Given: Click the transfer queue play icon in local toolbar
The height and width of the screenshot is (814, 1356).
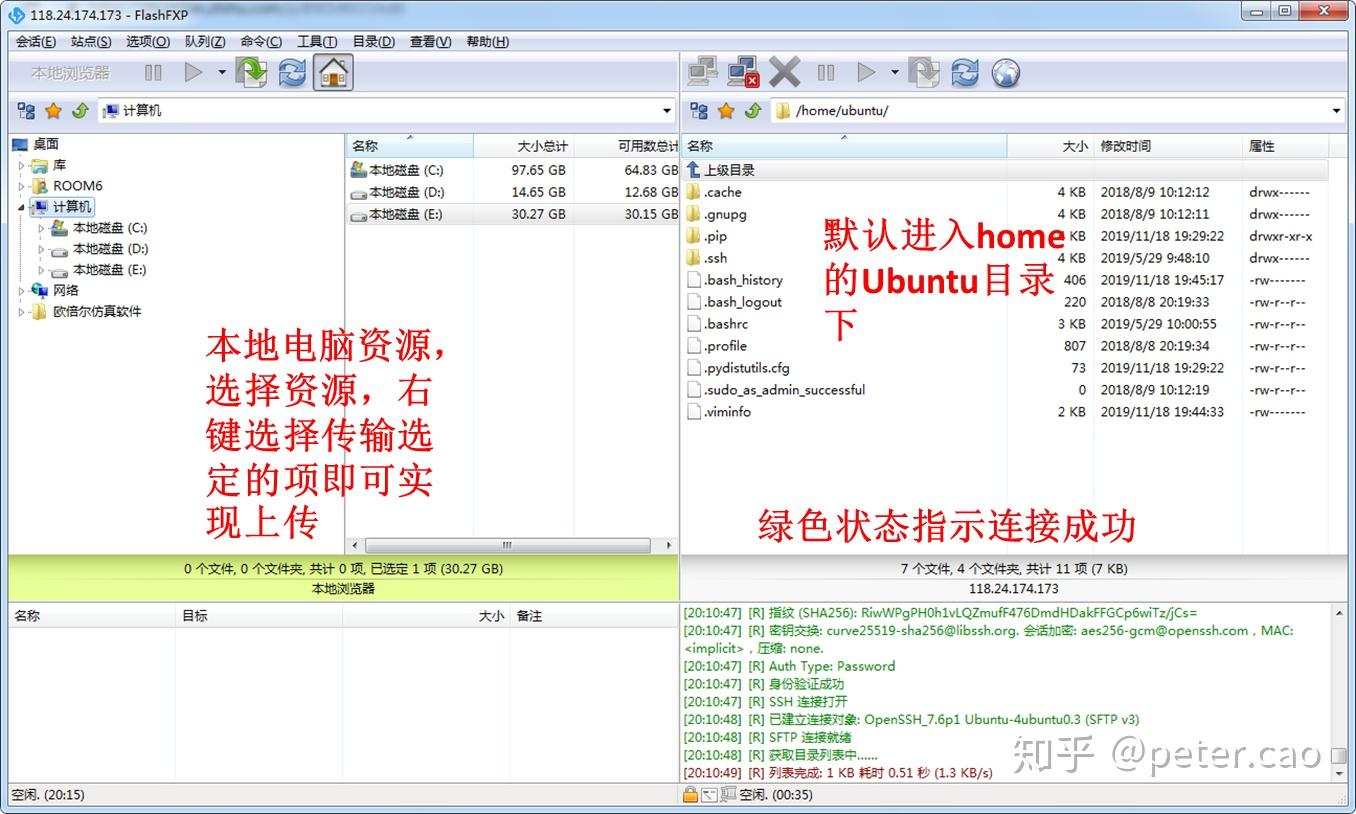Looking at the screenshot, I should [194, 72].
